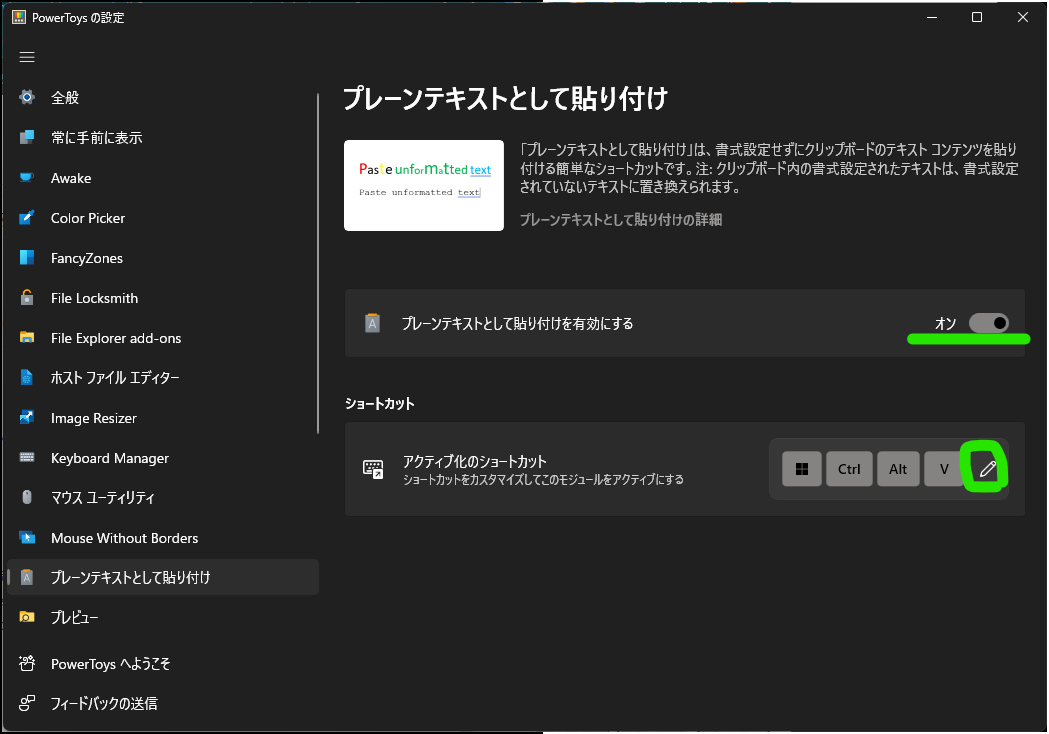Image resolution: width=1049 pixels, height=734 pixels.
Task: Click the Image Resizer icon
Action: click(27, 418)
